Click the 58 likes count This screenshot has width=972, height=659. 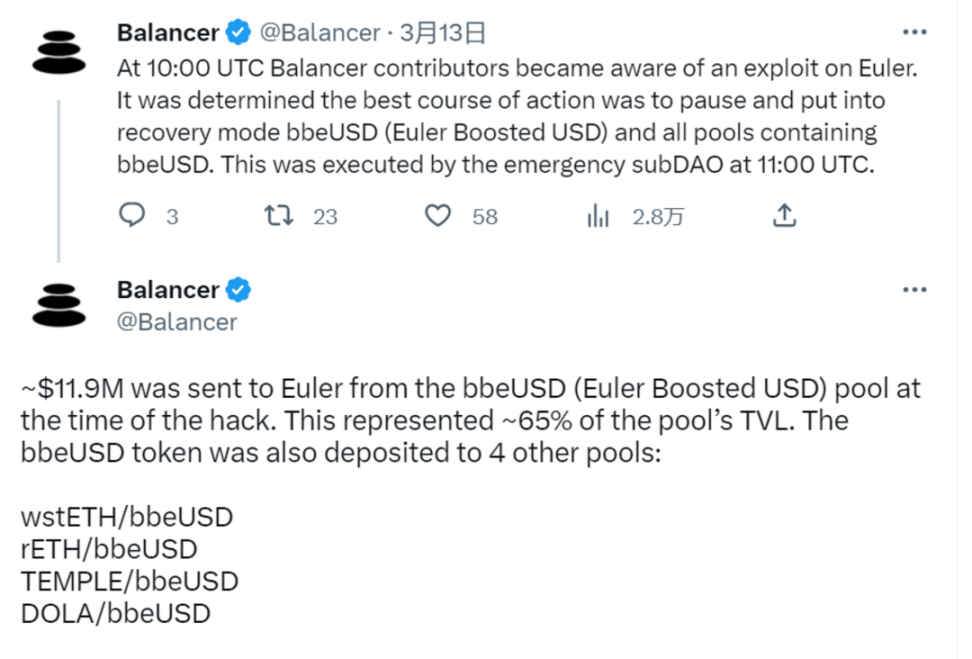[485, 216]
